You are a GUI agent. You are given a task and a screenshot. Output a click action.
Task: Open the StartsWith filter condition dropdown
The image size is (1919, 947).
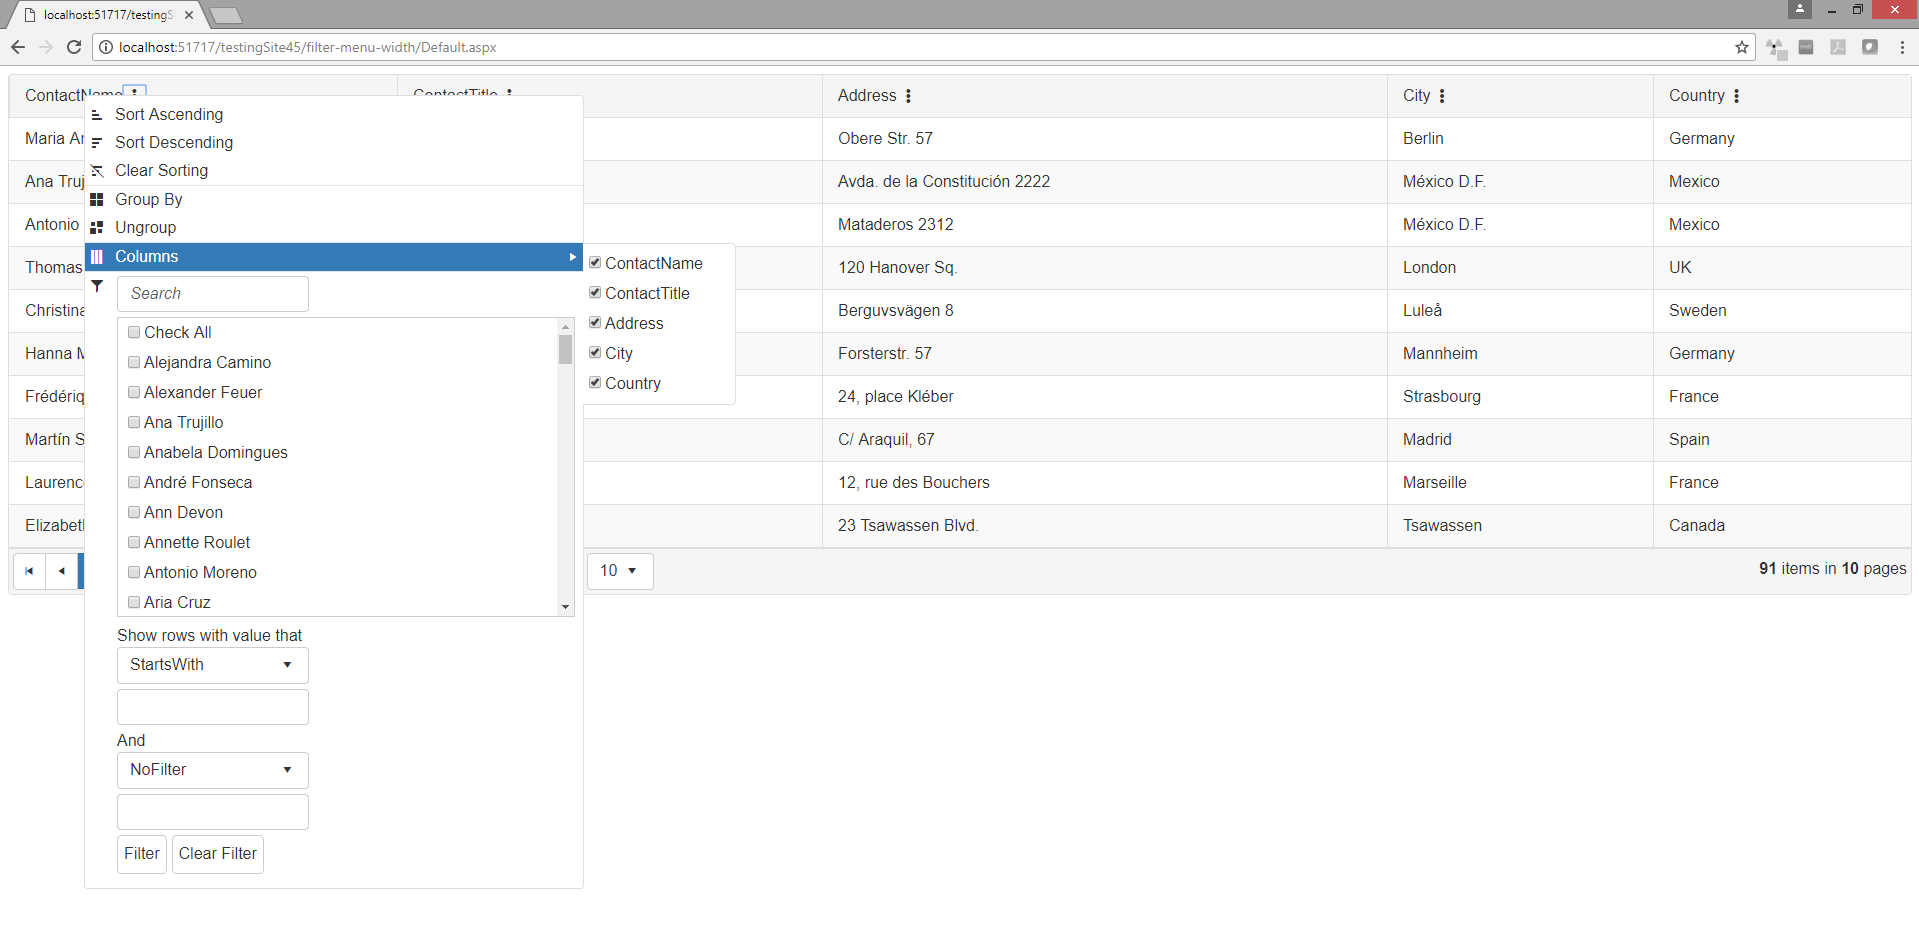(212, 665)
